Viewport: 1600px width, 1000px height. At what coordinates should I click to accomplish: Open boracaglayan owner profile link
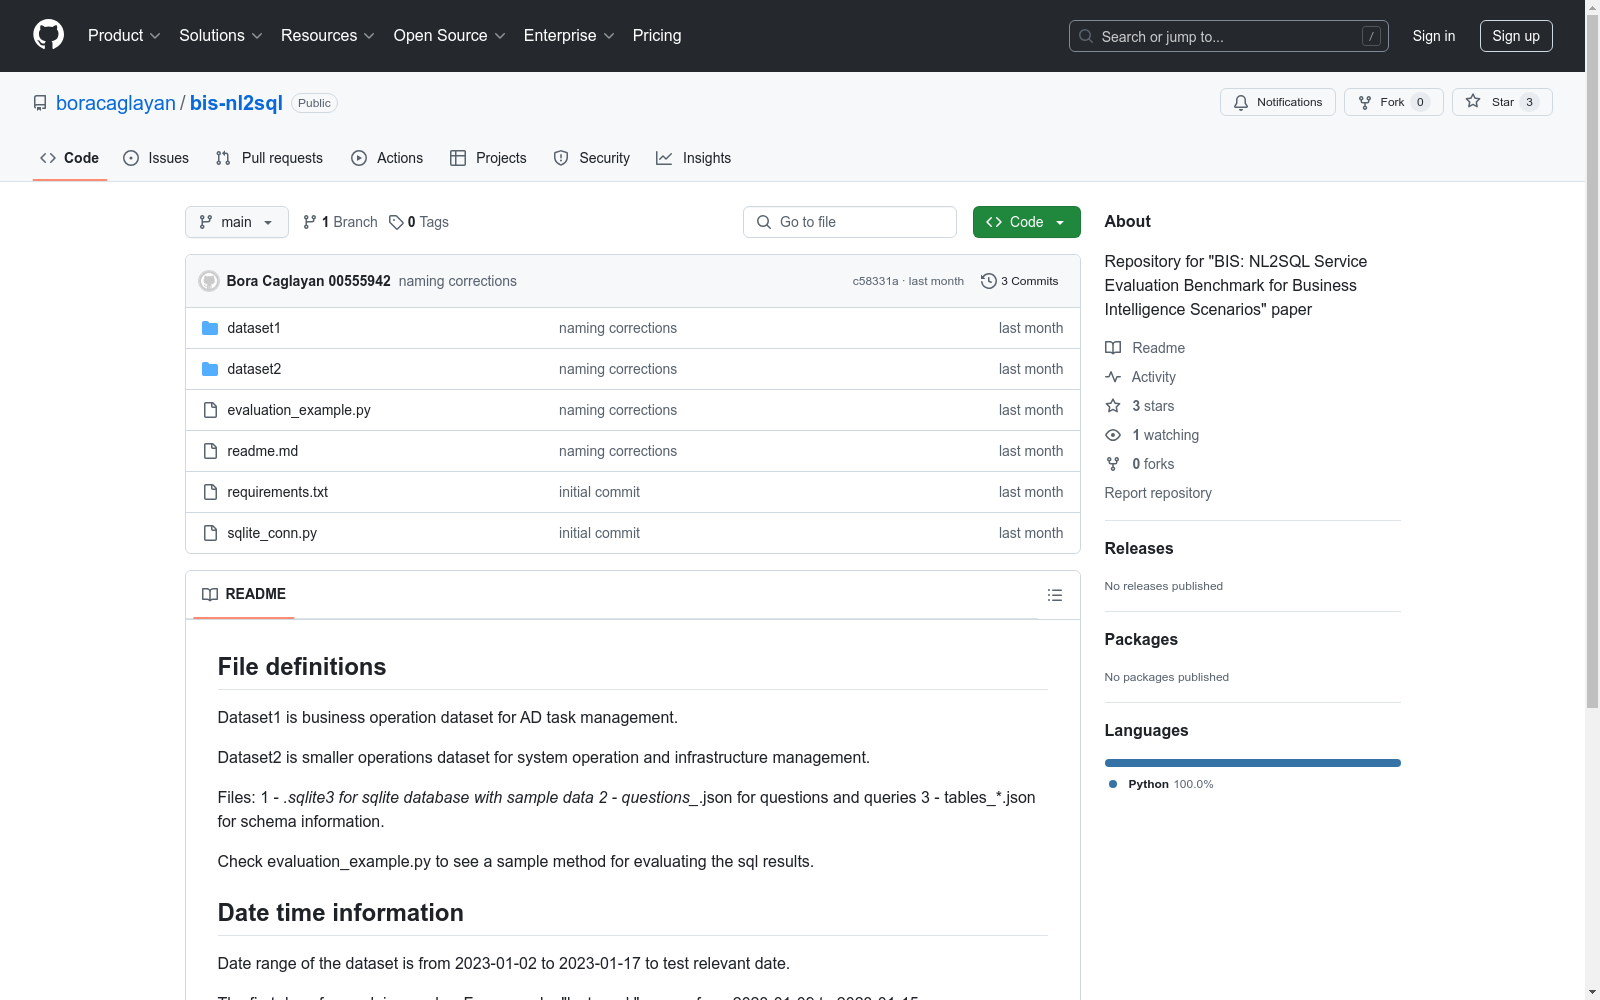116,103
